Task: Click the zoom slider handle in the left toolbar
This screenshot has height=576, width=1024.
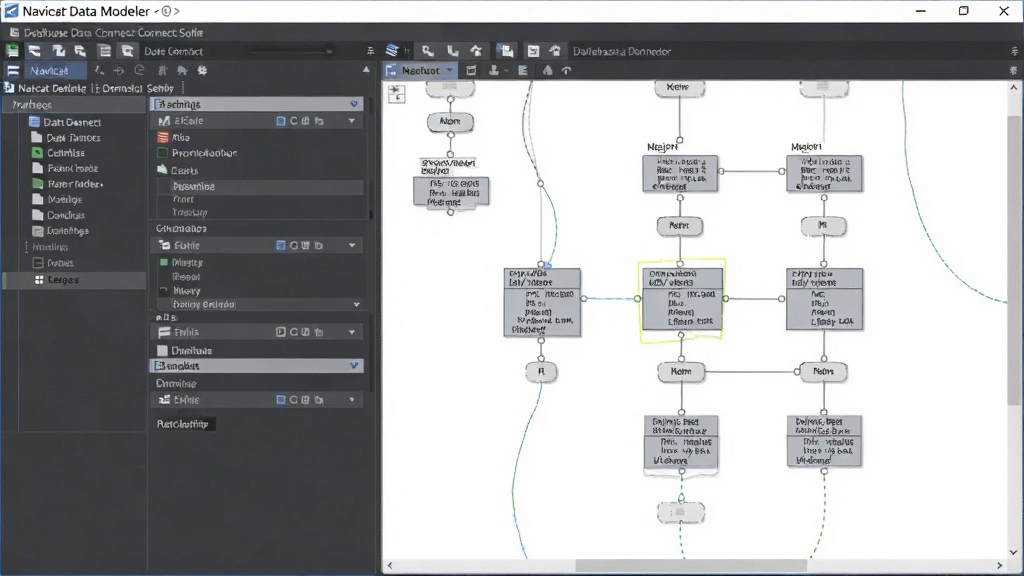Action: click(329, 51)
